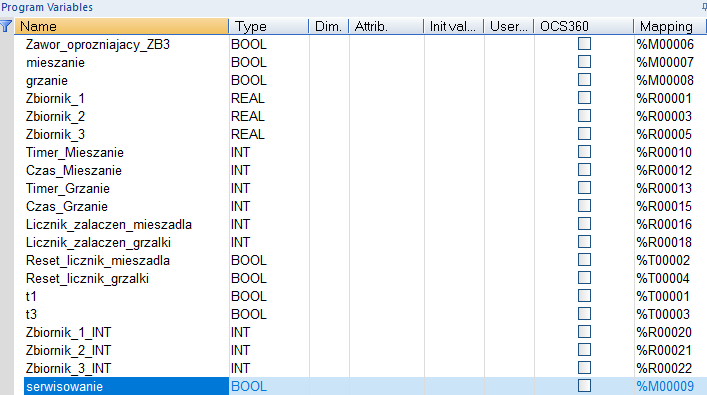Select the Zawor_oprozniajacy_ZB3 variable name
Screen dimensions: 707x395
[98, 45]
